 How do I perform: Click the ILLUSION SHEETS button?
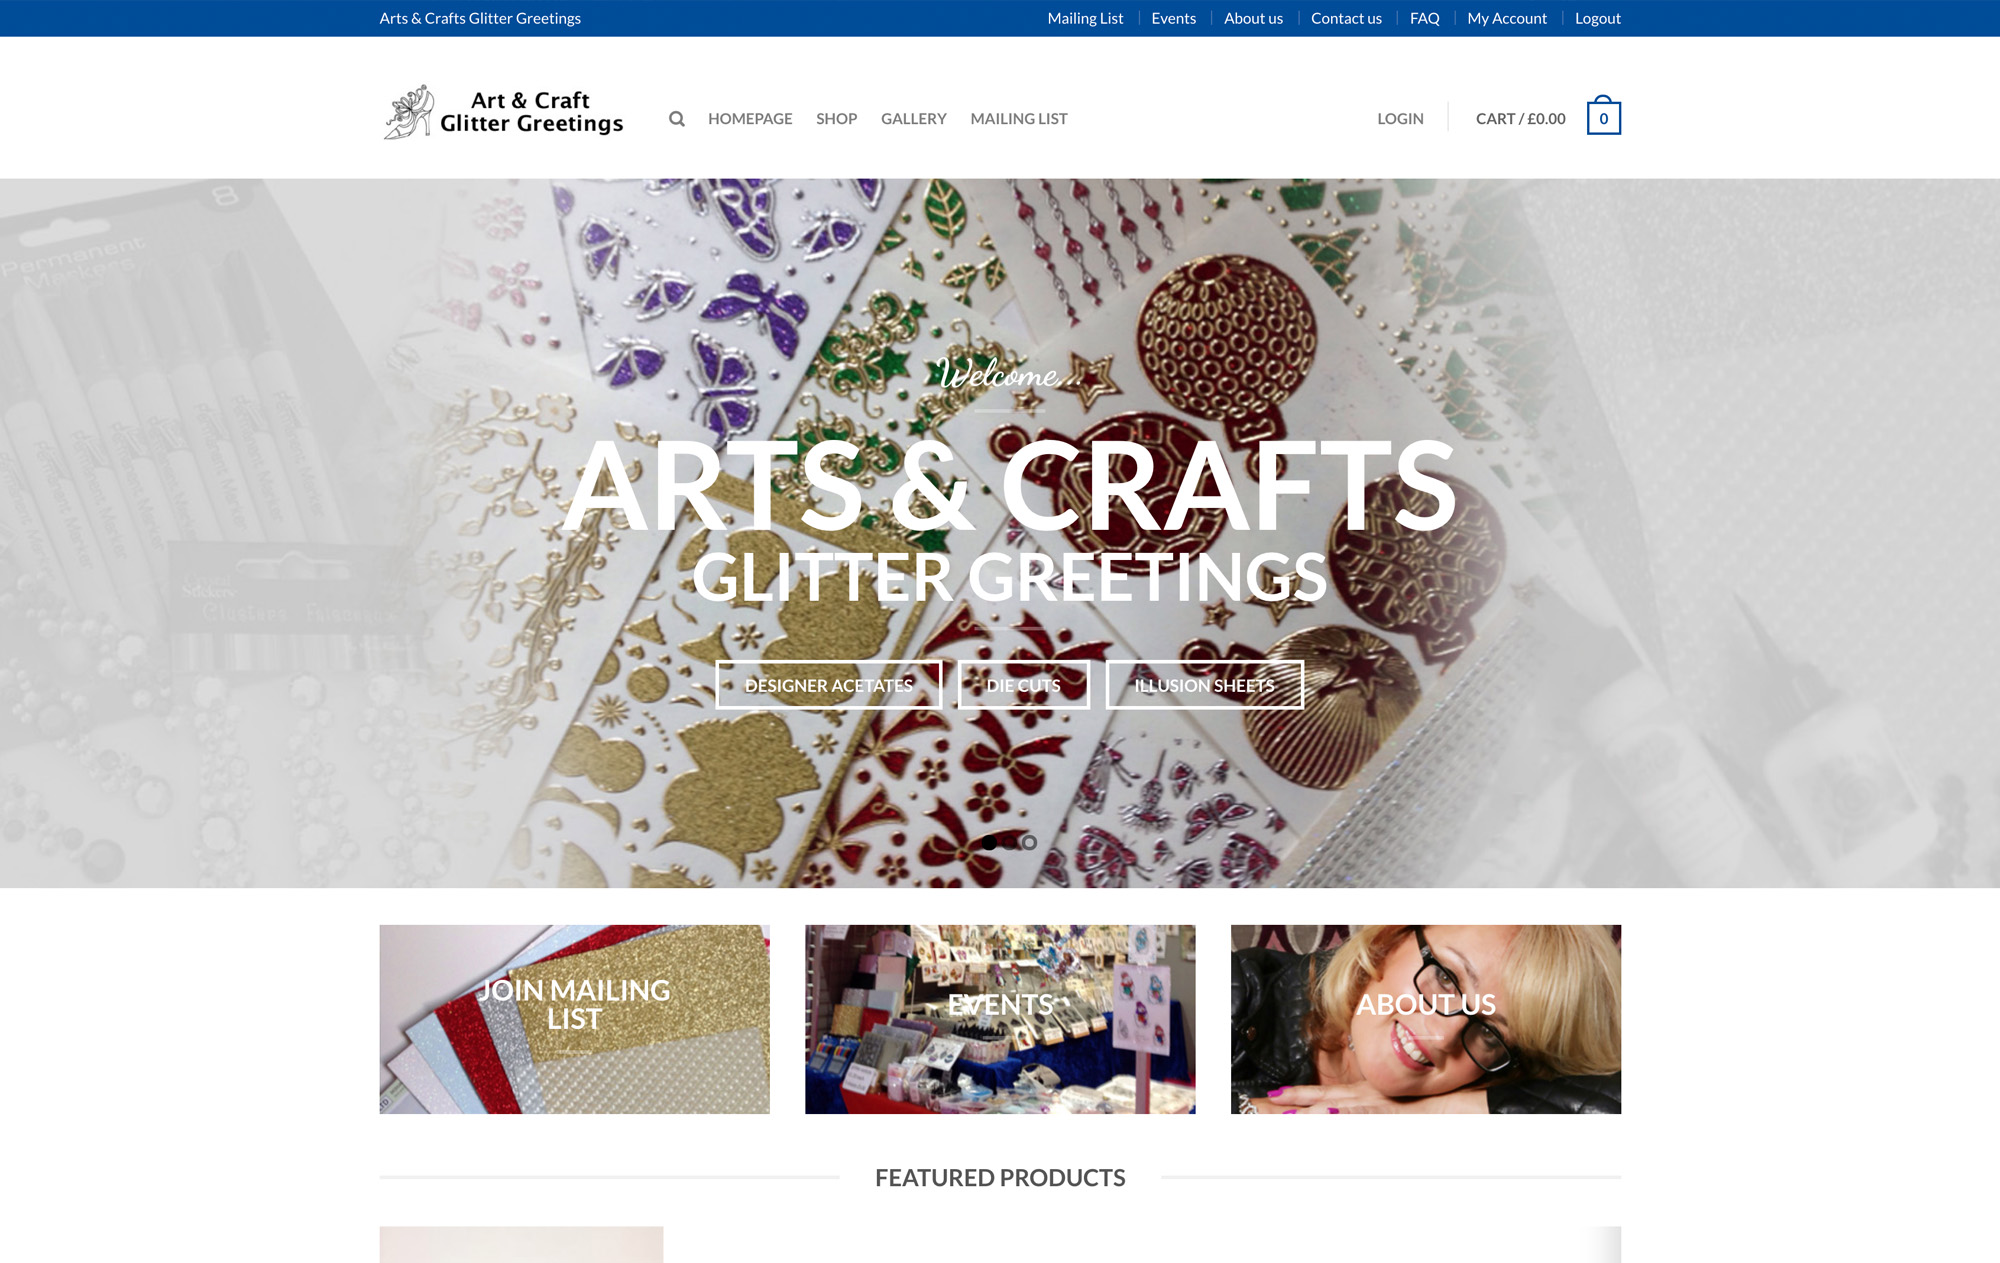click(1205, 685)
